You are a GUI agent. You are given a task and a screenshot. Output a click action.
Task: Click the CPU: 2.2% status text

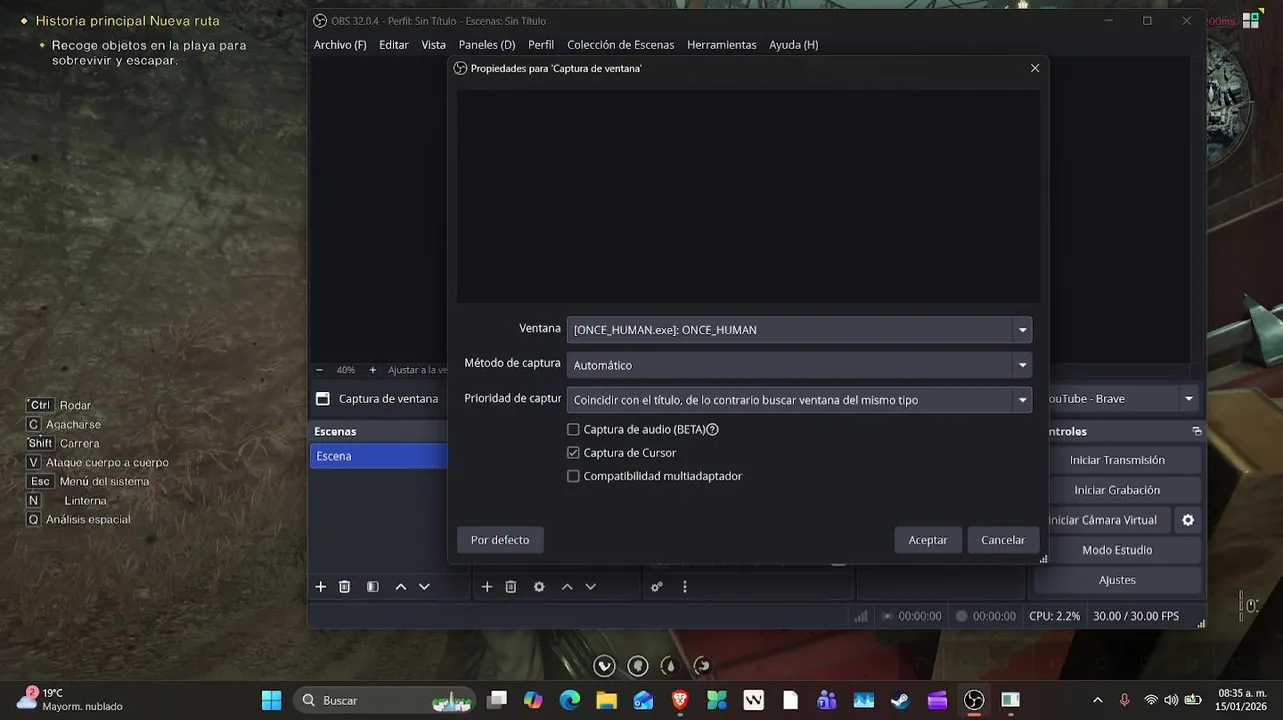point(1054,617)
